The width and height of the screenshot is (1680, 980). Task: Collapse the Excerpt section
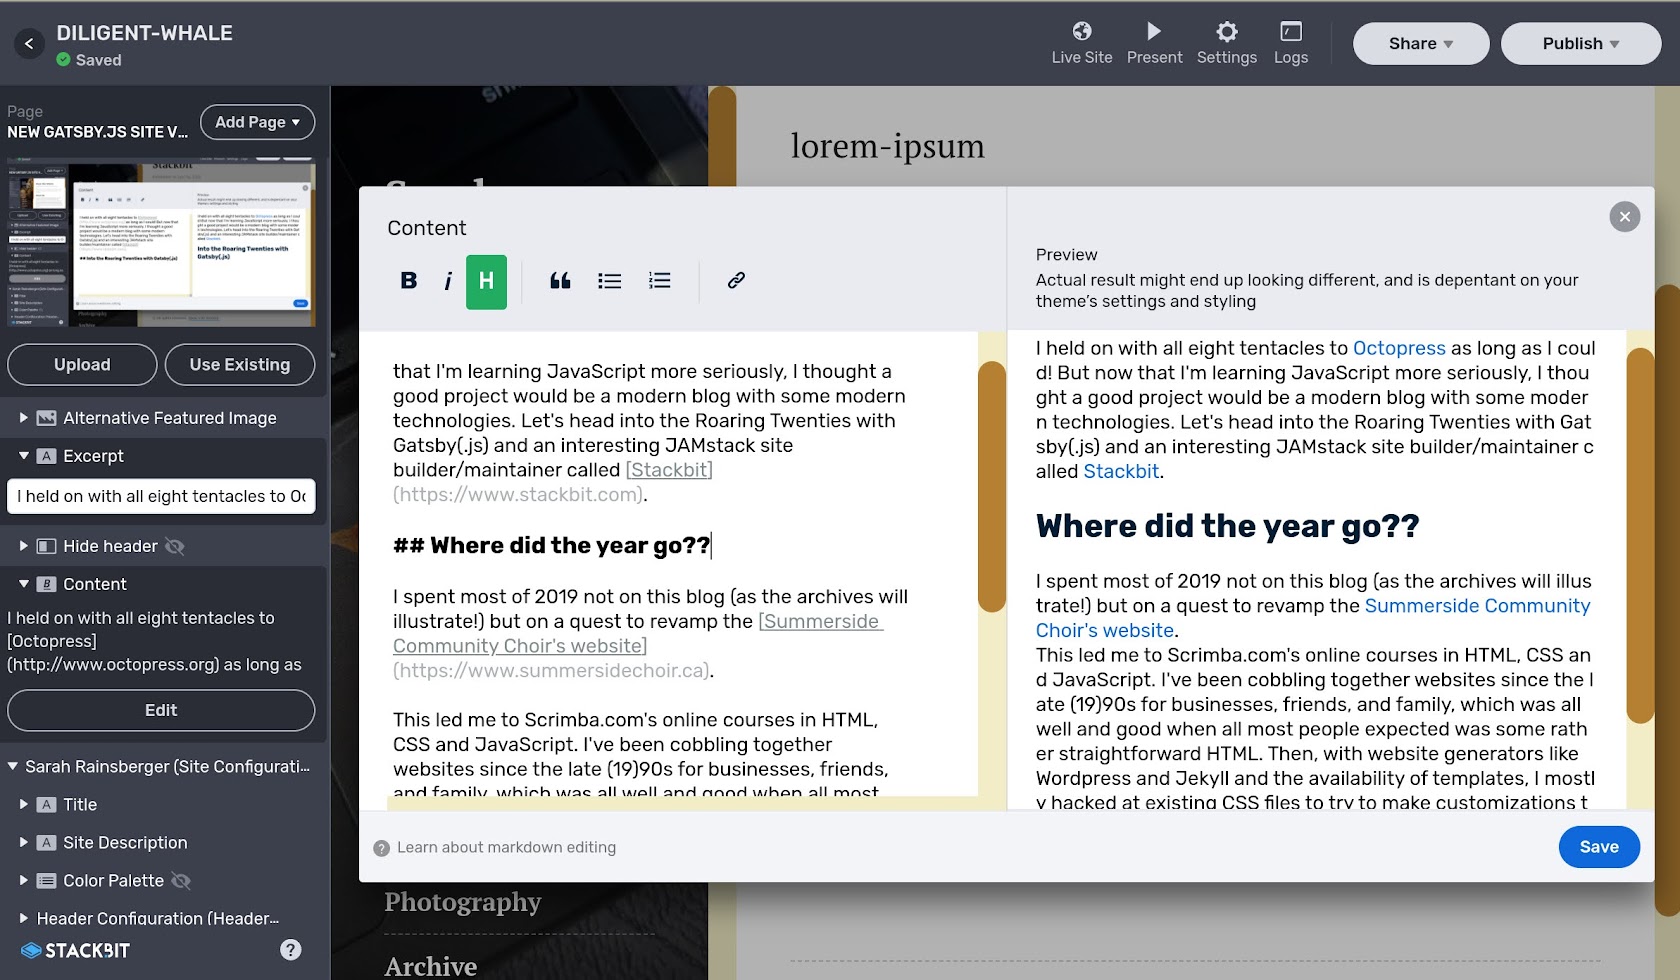pos(24,456)
